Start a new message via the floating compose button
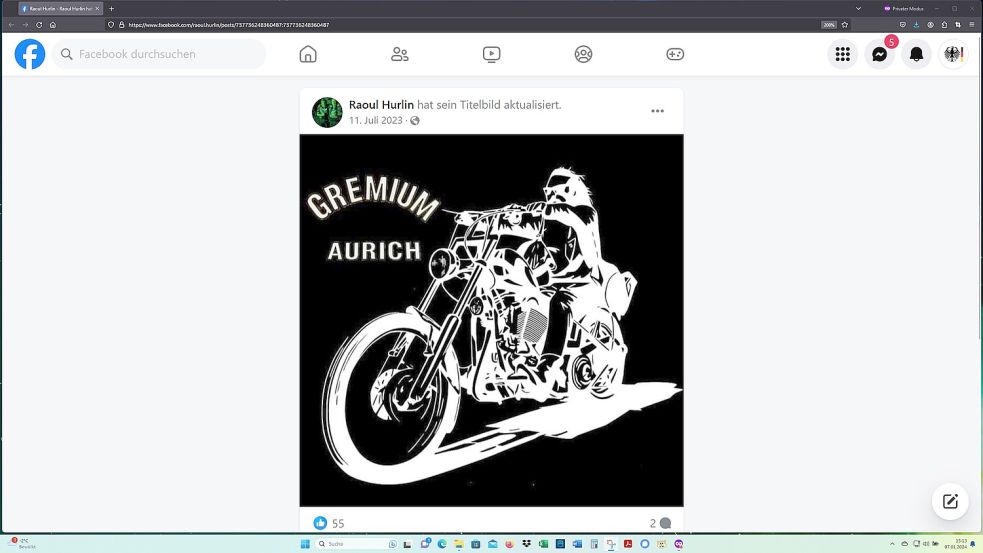This screenshot has height=553, width=983. (x=950, y=501)
